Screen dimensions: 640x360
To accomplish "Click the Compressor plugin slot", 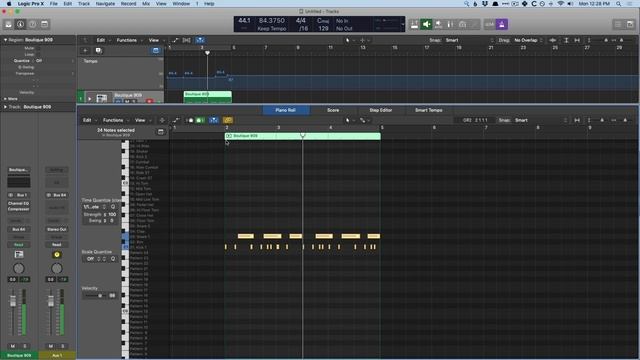I will pyautogui.click(x=18, y=209).
